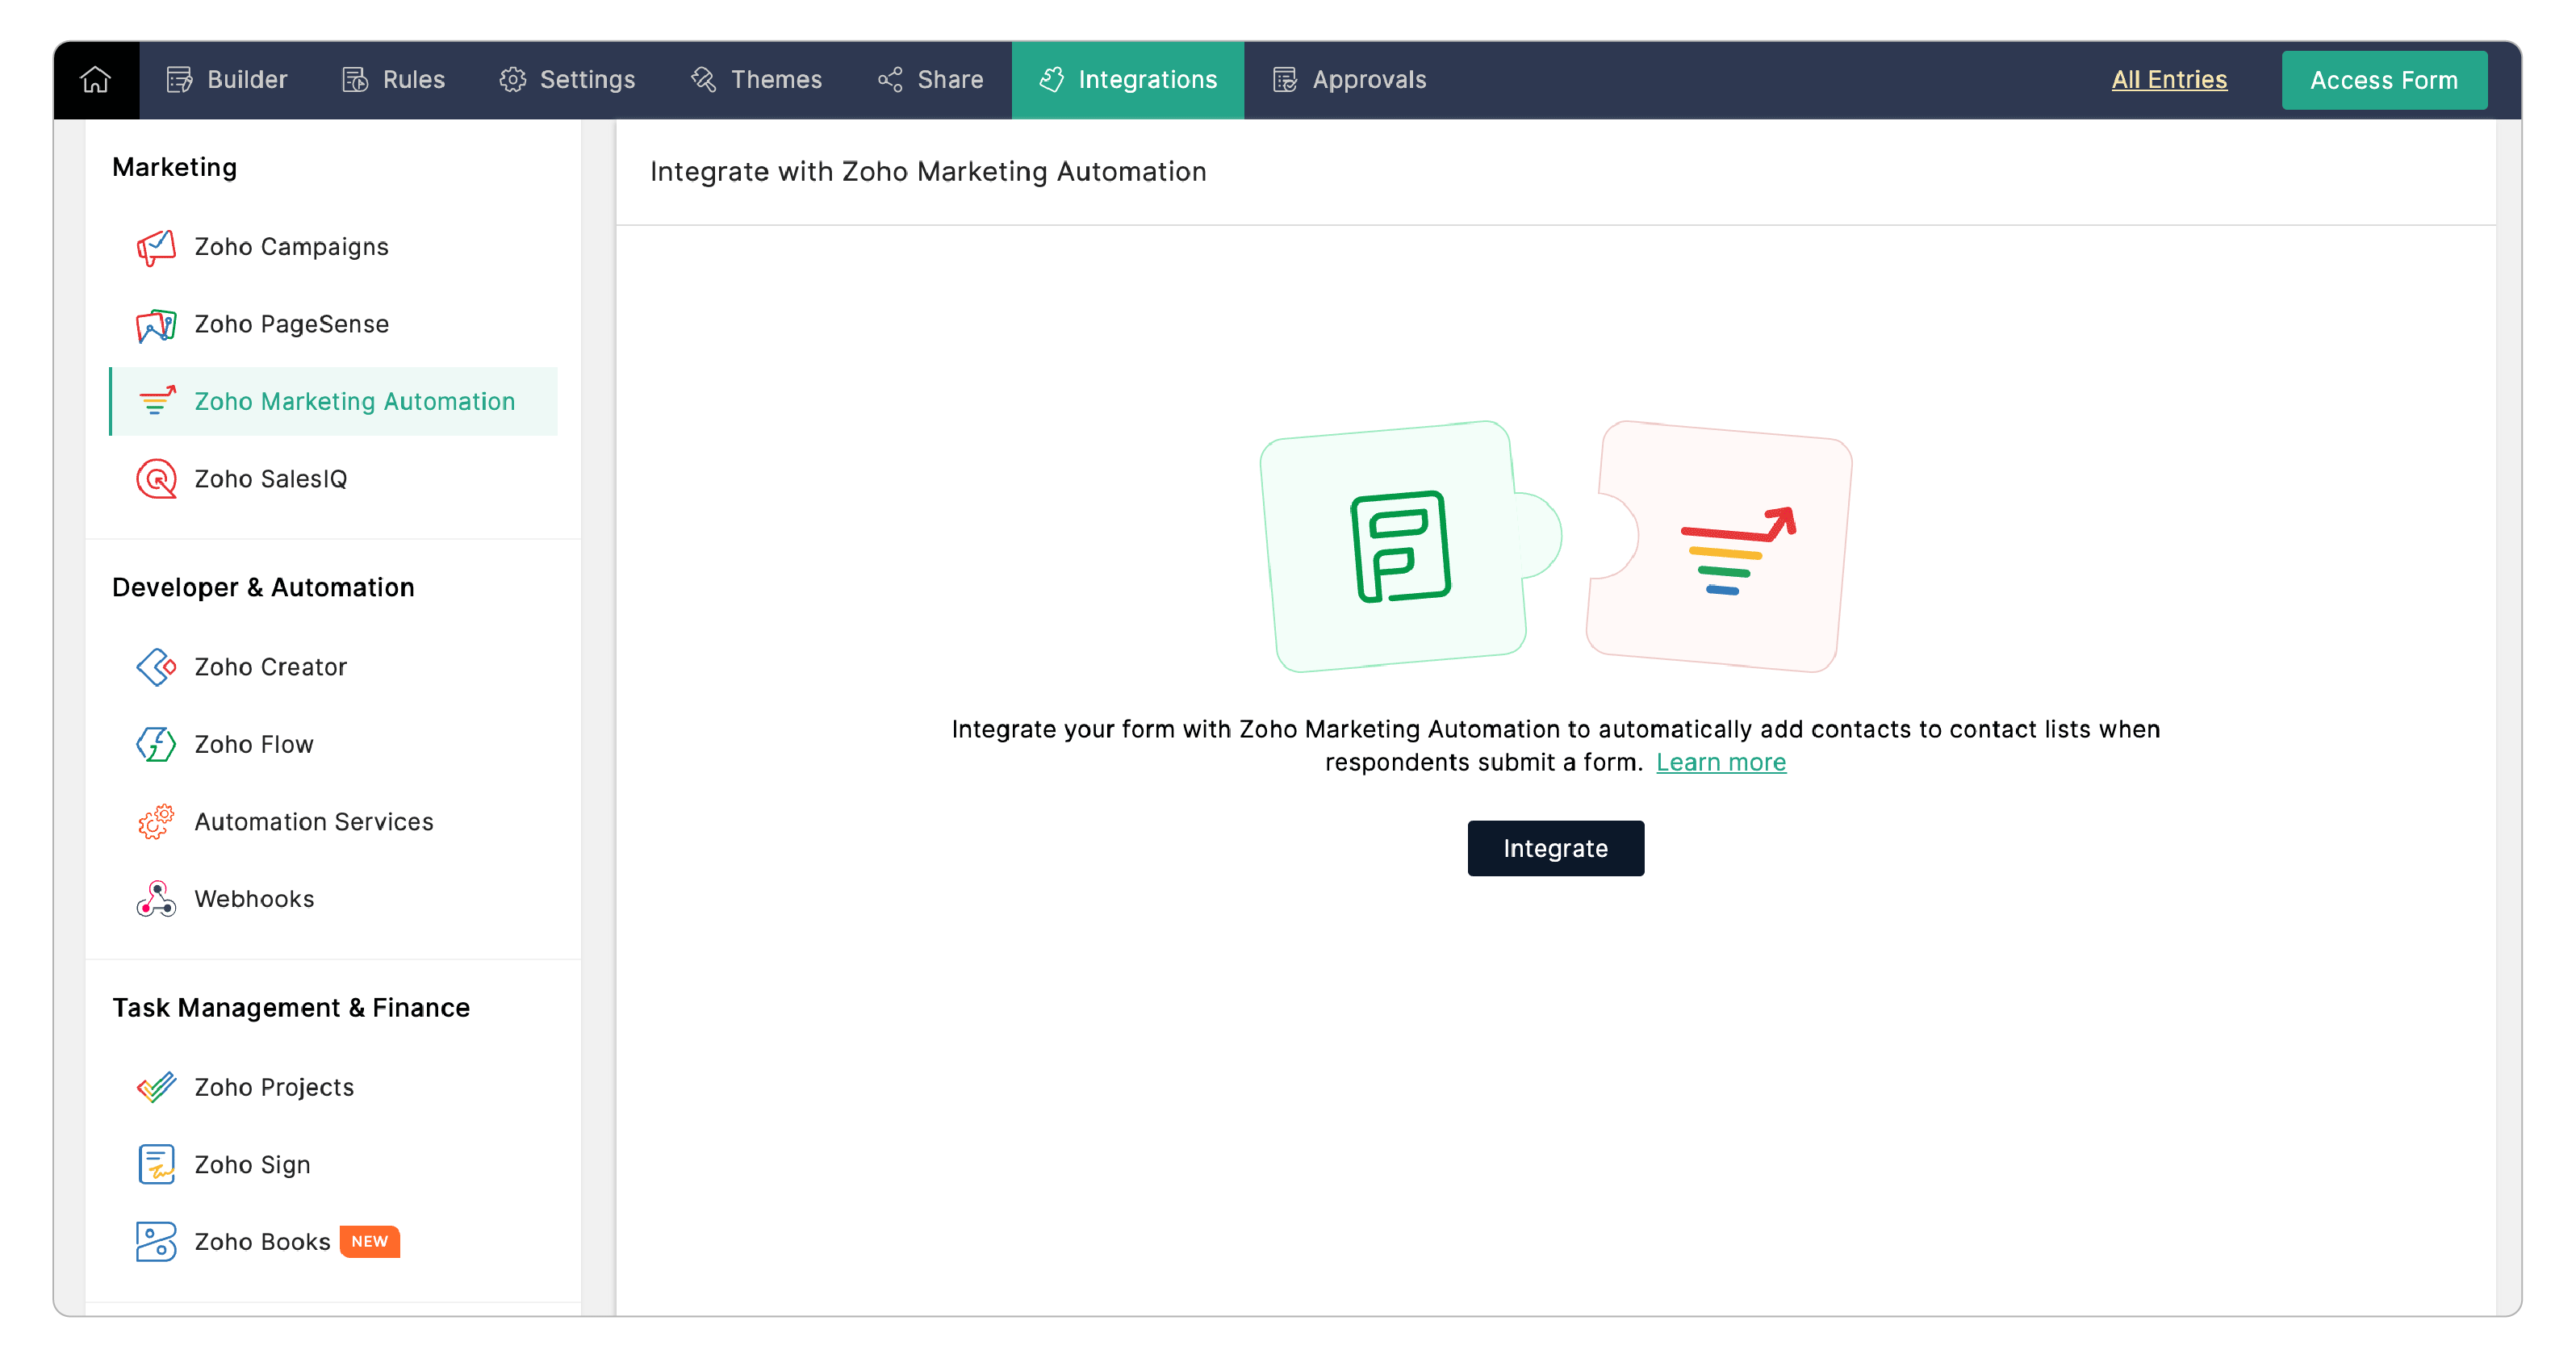Screen dimensions: 2576x1358
Task: Click the Automation Services gear icon
Action: (156, 822)
